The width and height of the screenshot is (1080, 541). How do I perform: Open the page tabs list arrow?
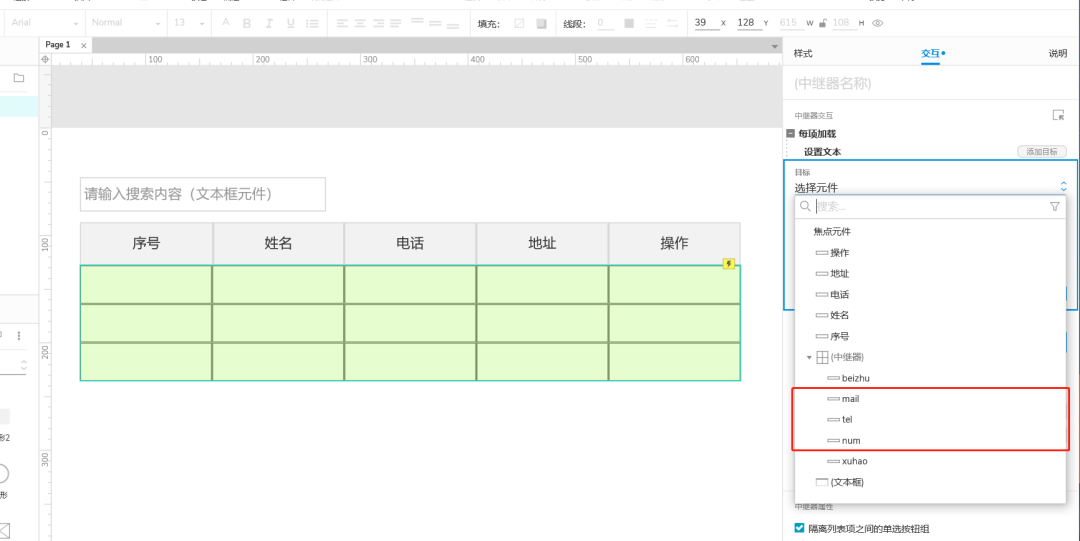click(x=774, y=46)
